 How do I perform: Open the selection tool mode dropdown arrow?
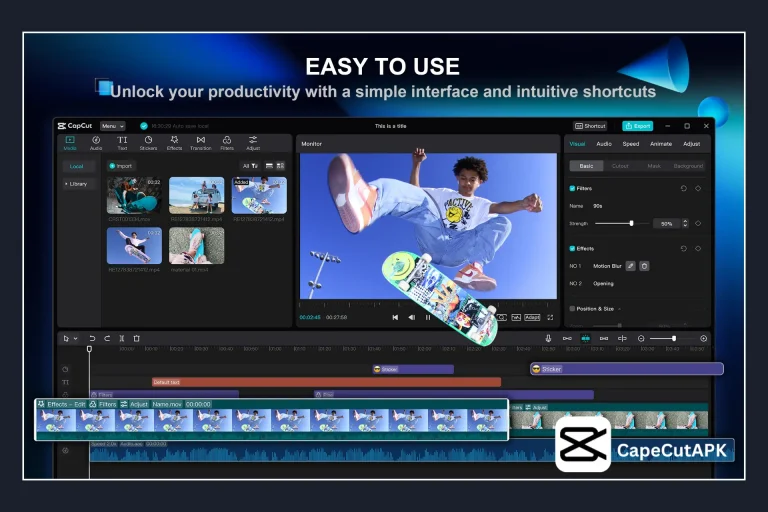point(75,339)
